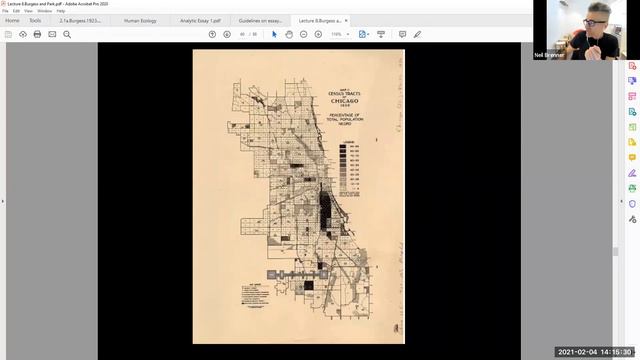
Task: Open yellow Comment tool in right pane
Action: 632,158
